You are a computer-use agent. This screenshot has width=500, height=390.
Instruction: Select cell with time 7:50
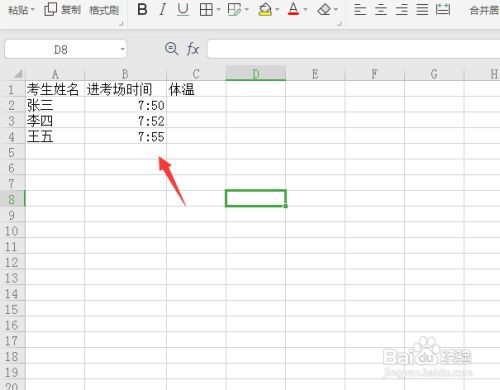pos(125,105)
